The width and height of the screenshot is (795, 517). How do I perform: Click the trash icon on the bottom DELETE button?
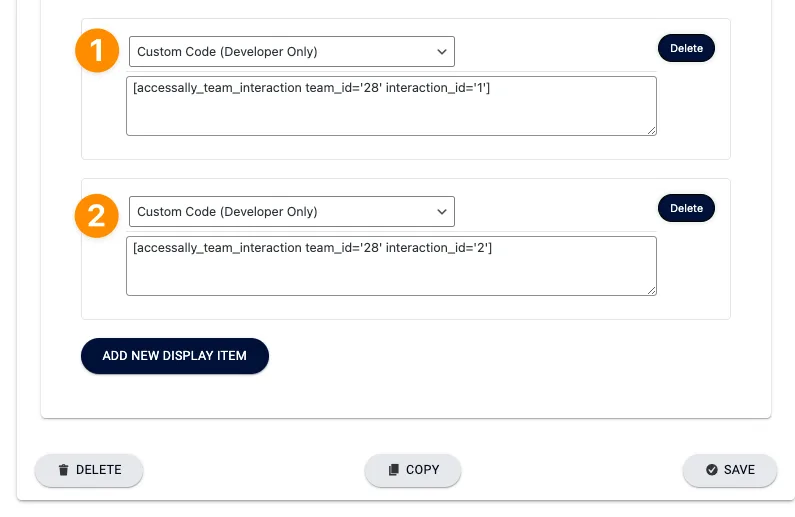(63, 470)
